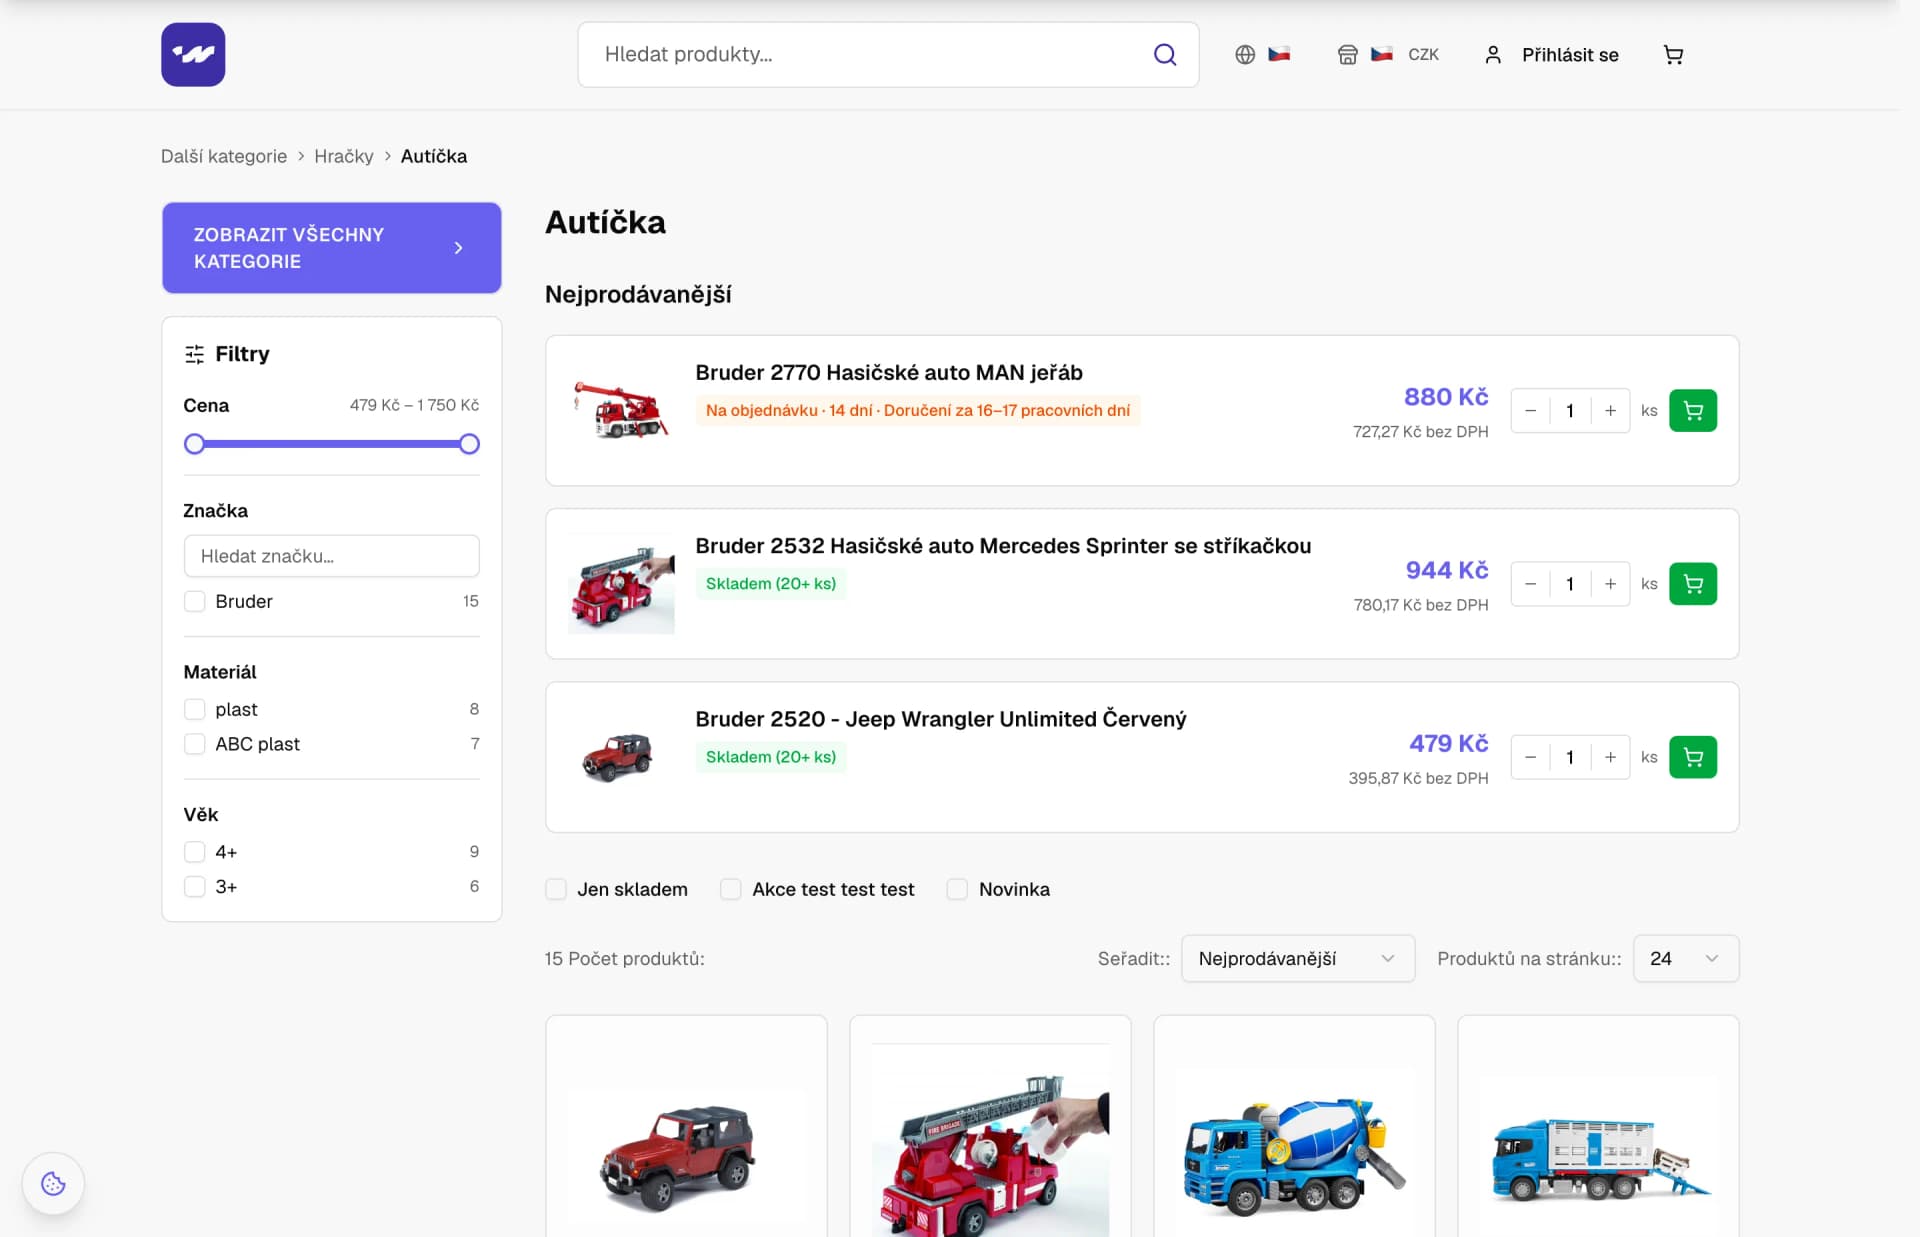Go to Hračky breadcrumb
The height and width of the screenshot is (1237, 1920).
click(x=344, y=156)
